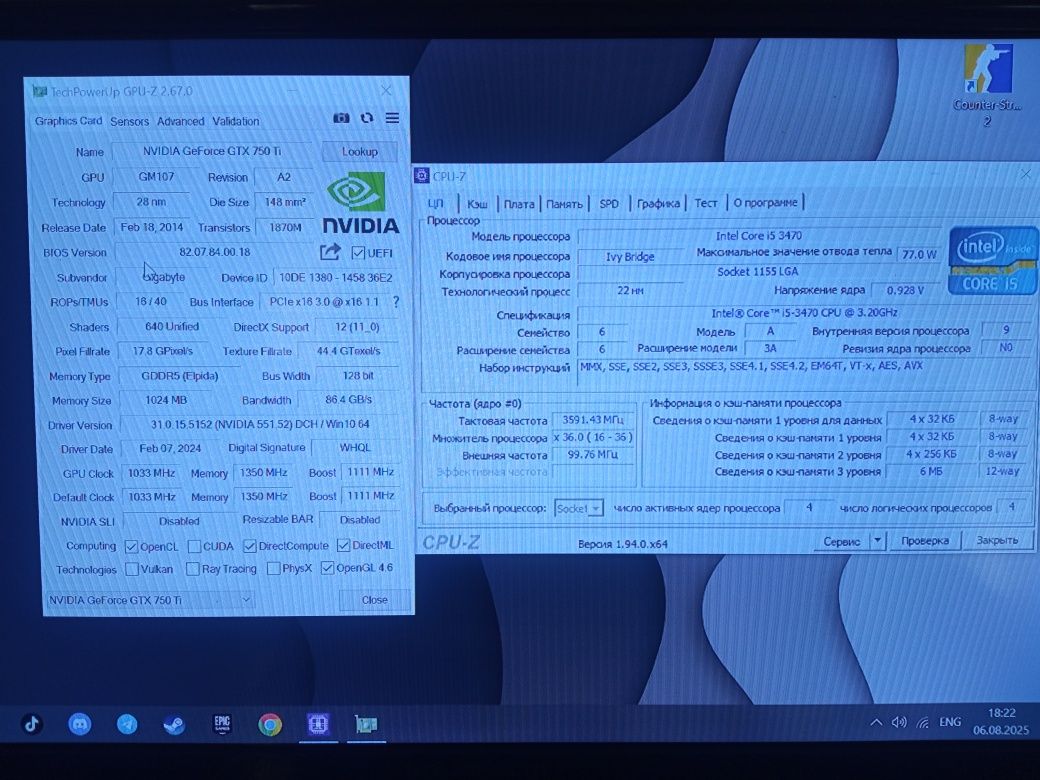
Task: Open the GPU-Z hamburger menu
Action: 393,118
